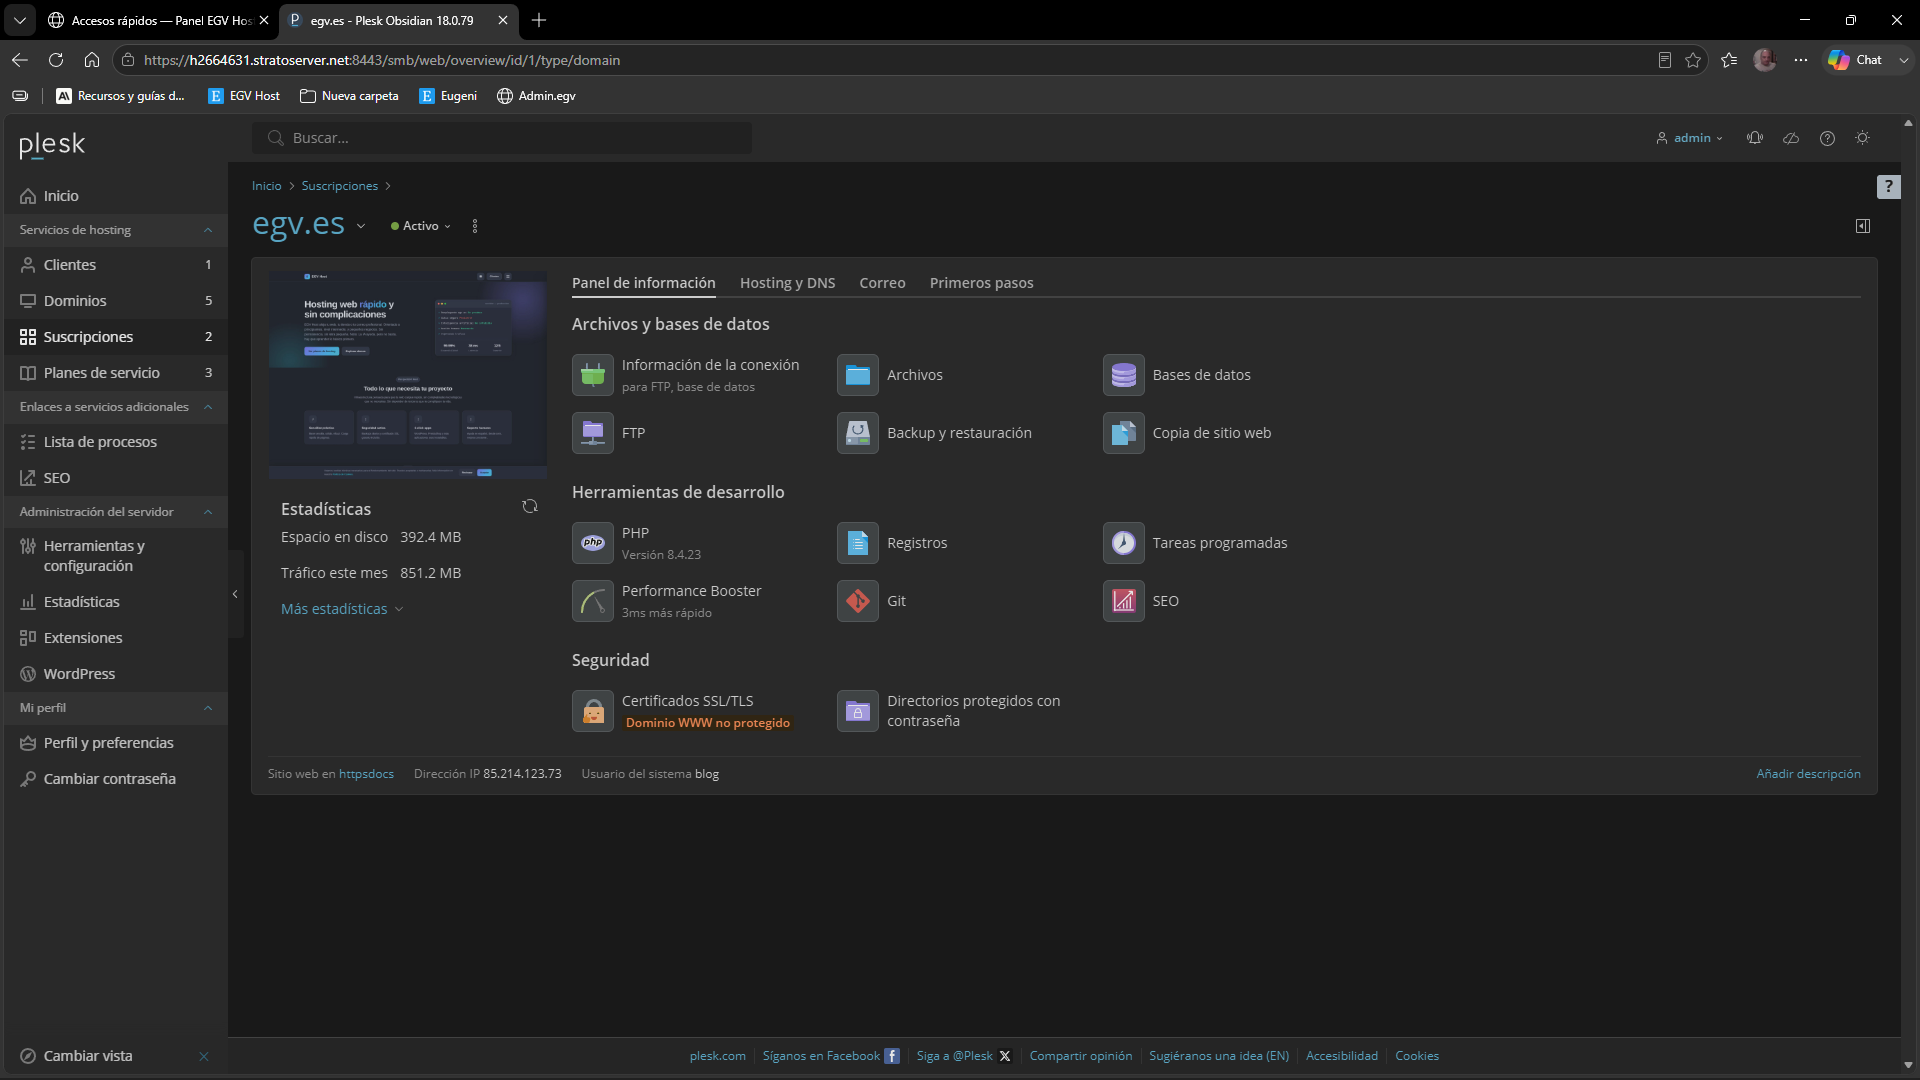Open the help question-mark icon in header

1827,138
